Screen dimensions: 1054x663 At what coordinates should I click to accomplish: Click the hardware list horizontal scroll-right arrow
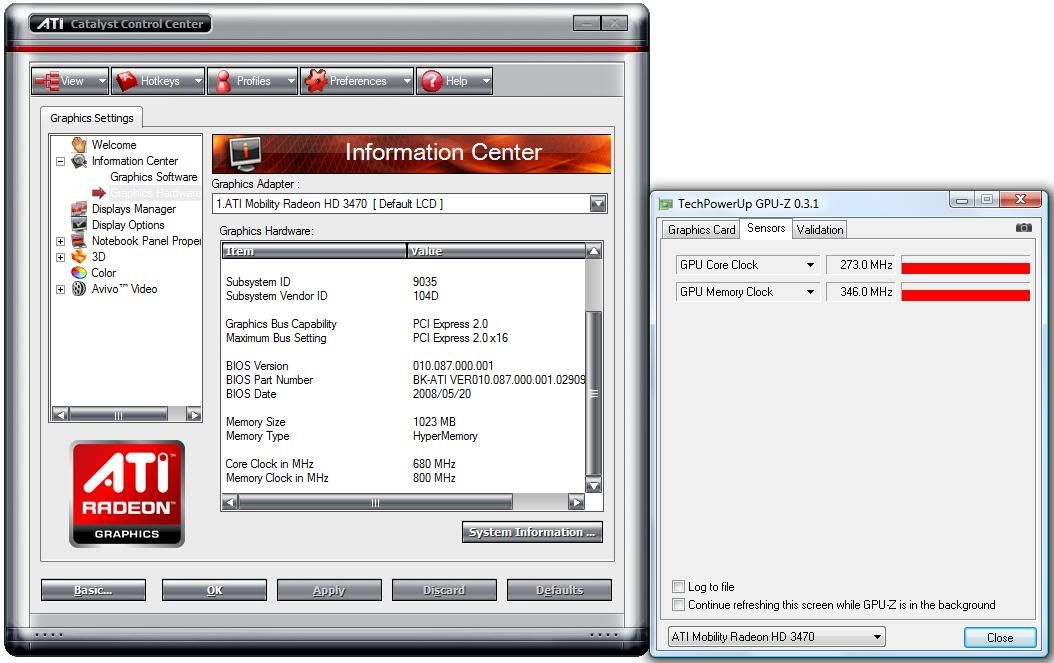click(576, 502)
